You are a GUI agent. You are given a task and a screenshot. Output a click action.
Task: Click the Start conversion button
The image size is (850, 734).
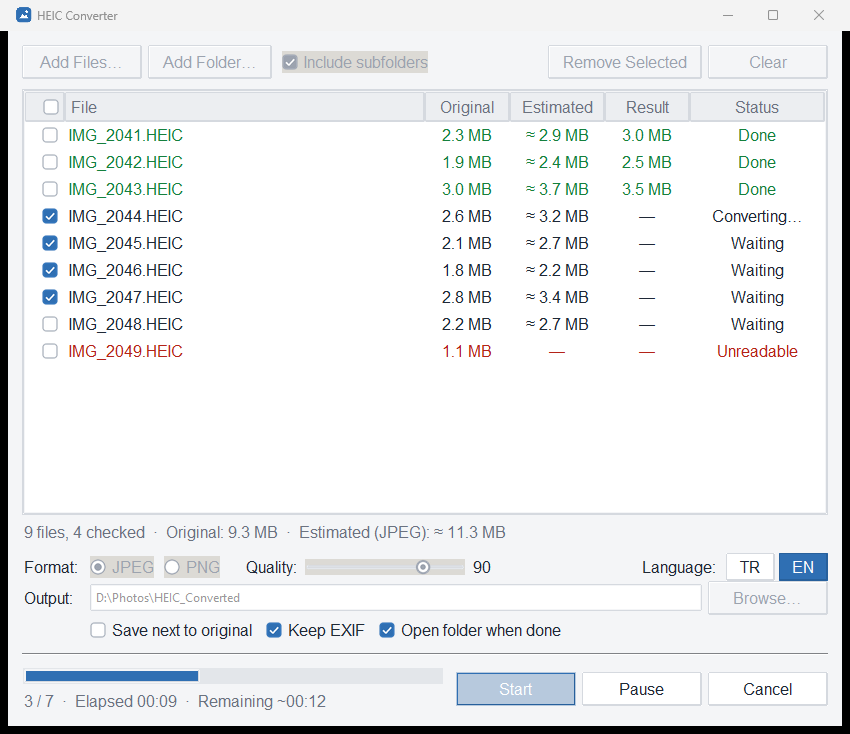click(x=516, y=689)
